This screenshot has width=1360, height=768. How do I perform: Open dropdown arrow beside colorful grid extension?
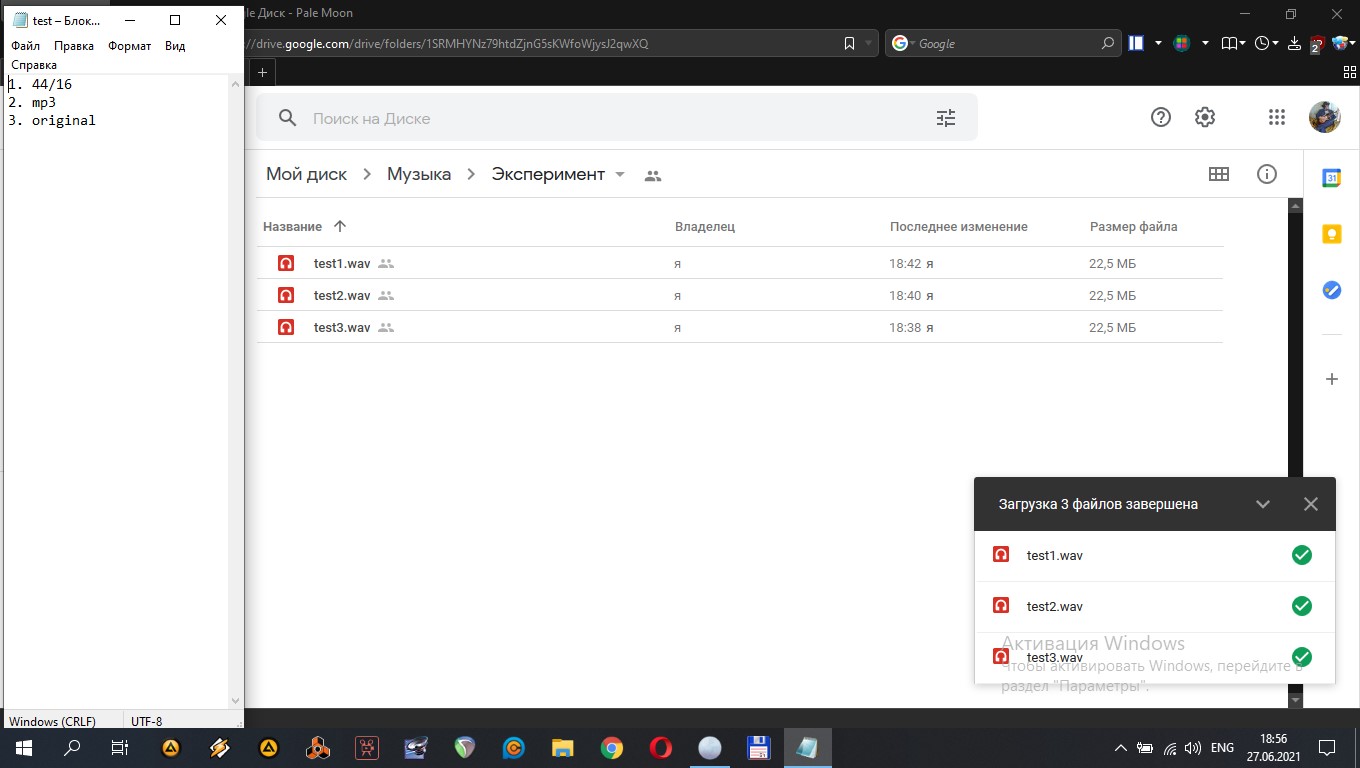(x=1205, y=43)
